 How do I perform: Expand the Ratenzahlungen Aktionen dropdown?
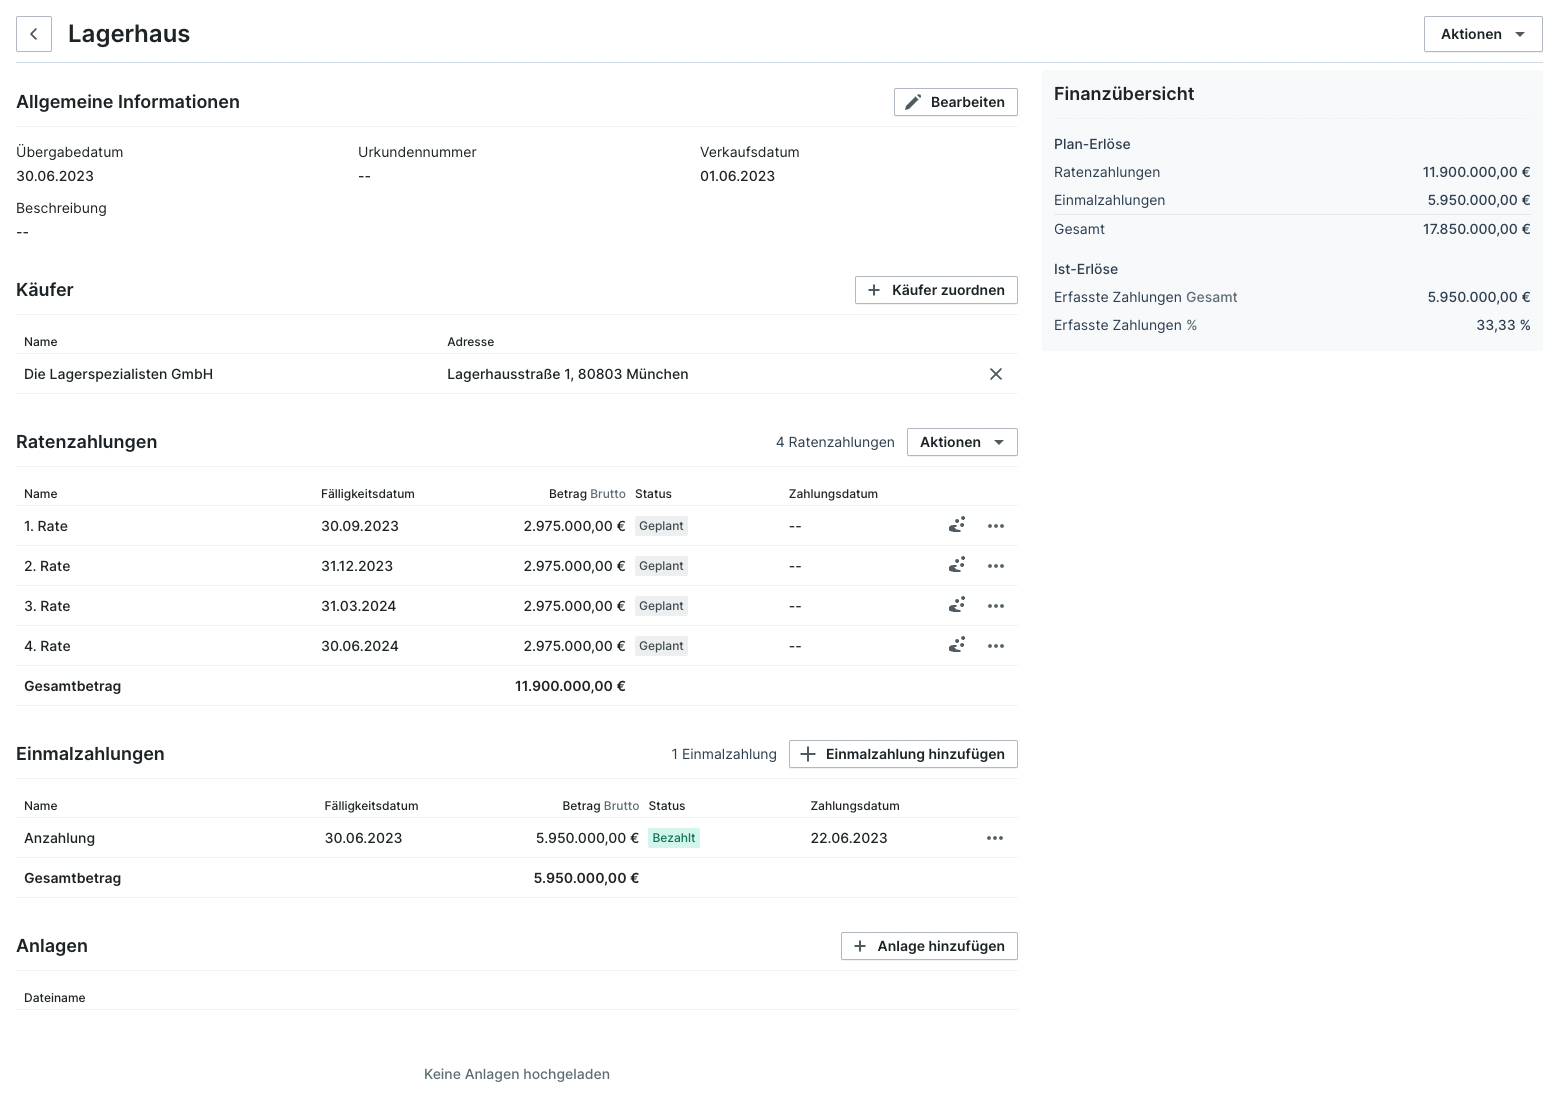961,442
